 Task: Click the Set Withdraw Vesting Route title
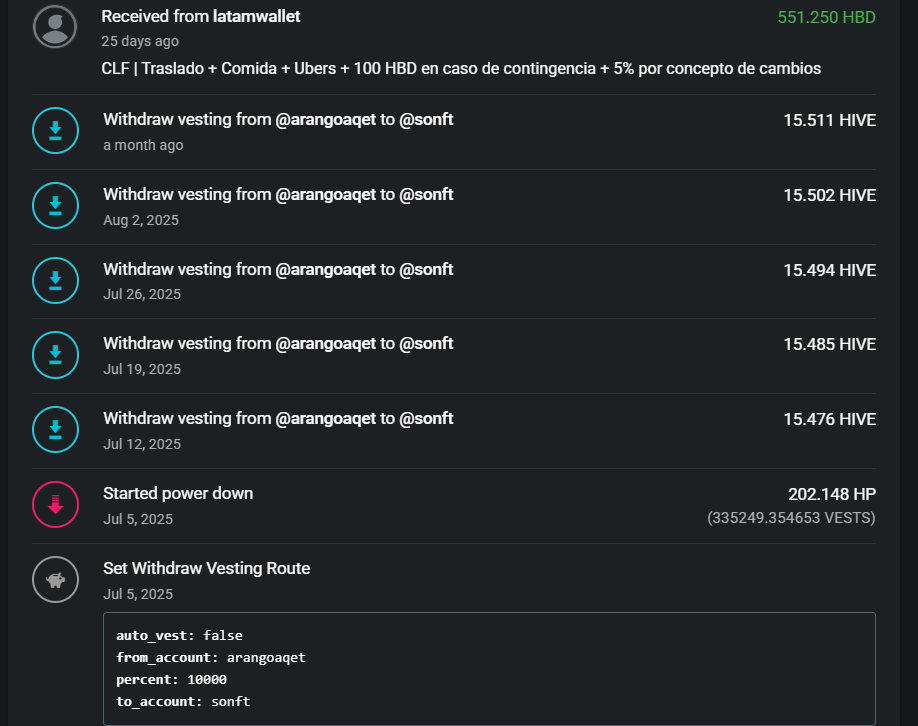[x=207, y=569]
